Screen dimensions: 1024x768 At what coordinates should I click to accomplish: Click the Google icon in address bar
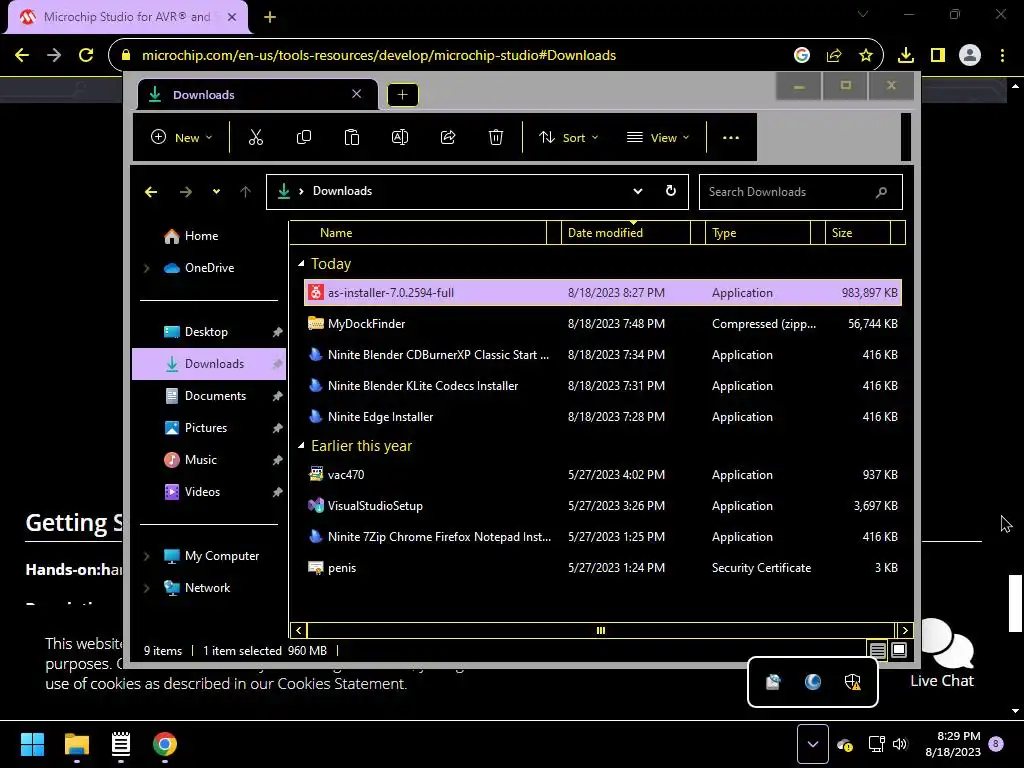click(x=802, y=56)
